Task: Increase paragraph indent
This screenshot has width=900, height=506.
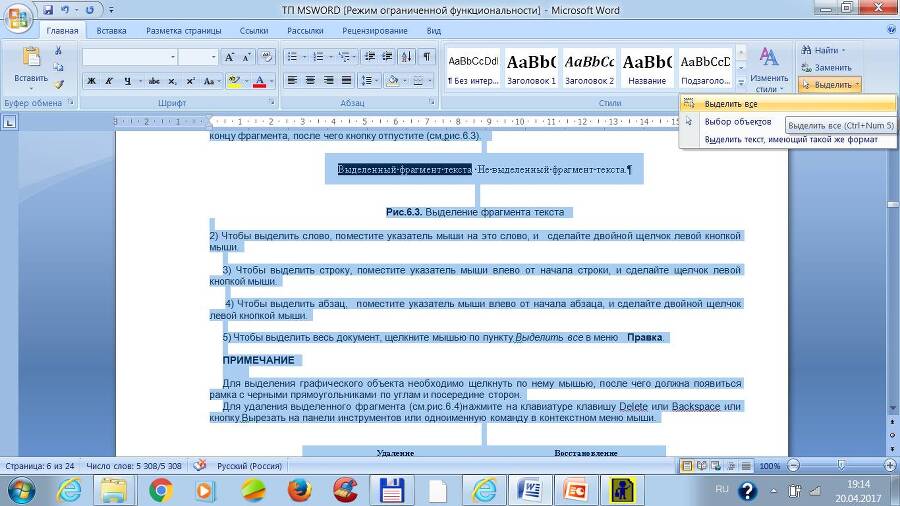Action: point(387,57)
